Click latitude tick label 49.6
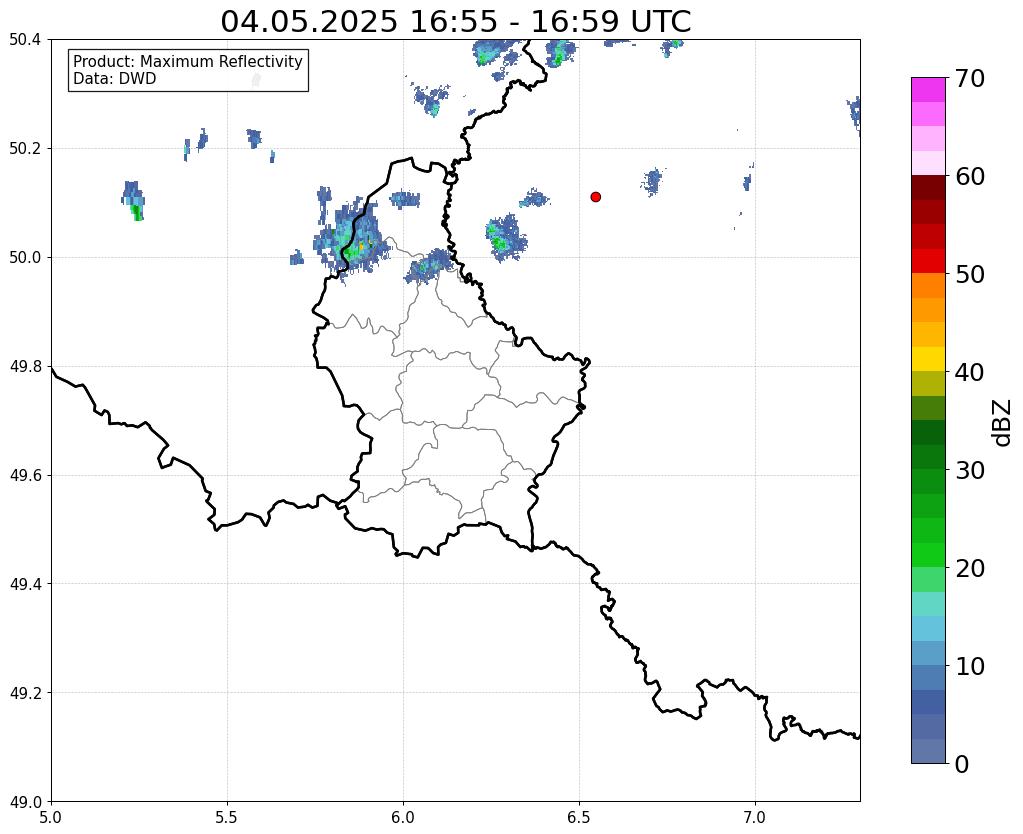Screen dimensions: 1023x834 click(25, 476)
